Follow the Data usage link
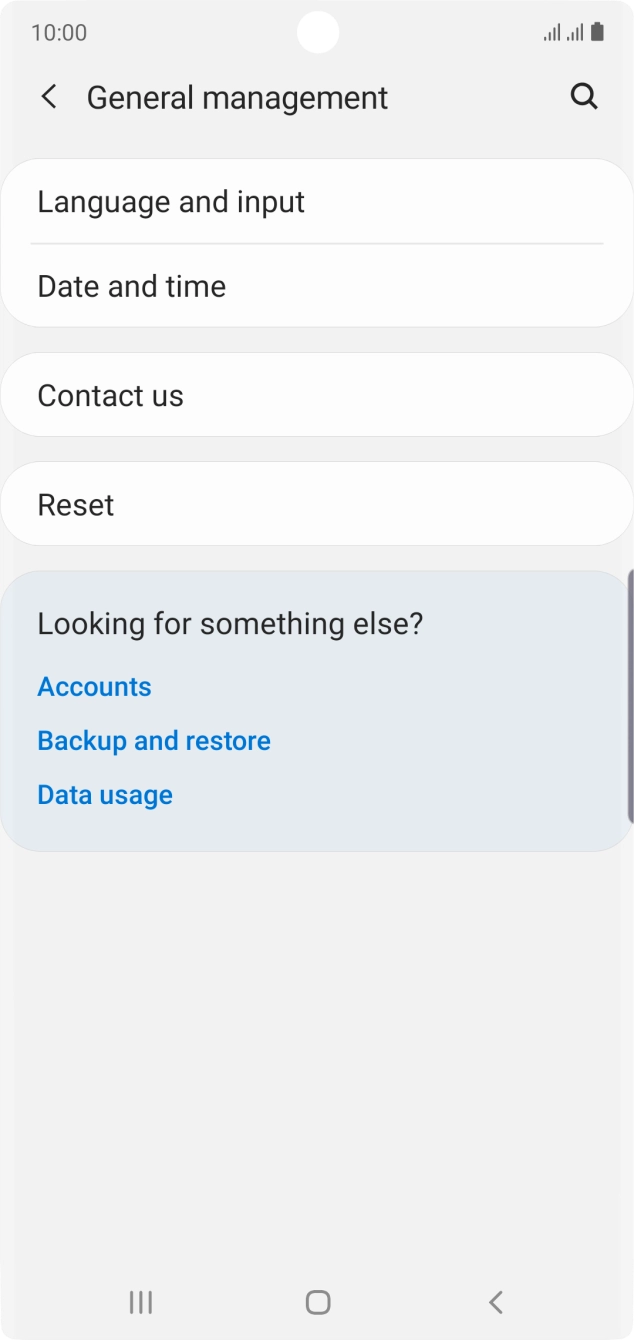 (x=105, y=795)
